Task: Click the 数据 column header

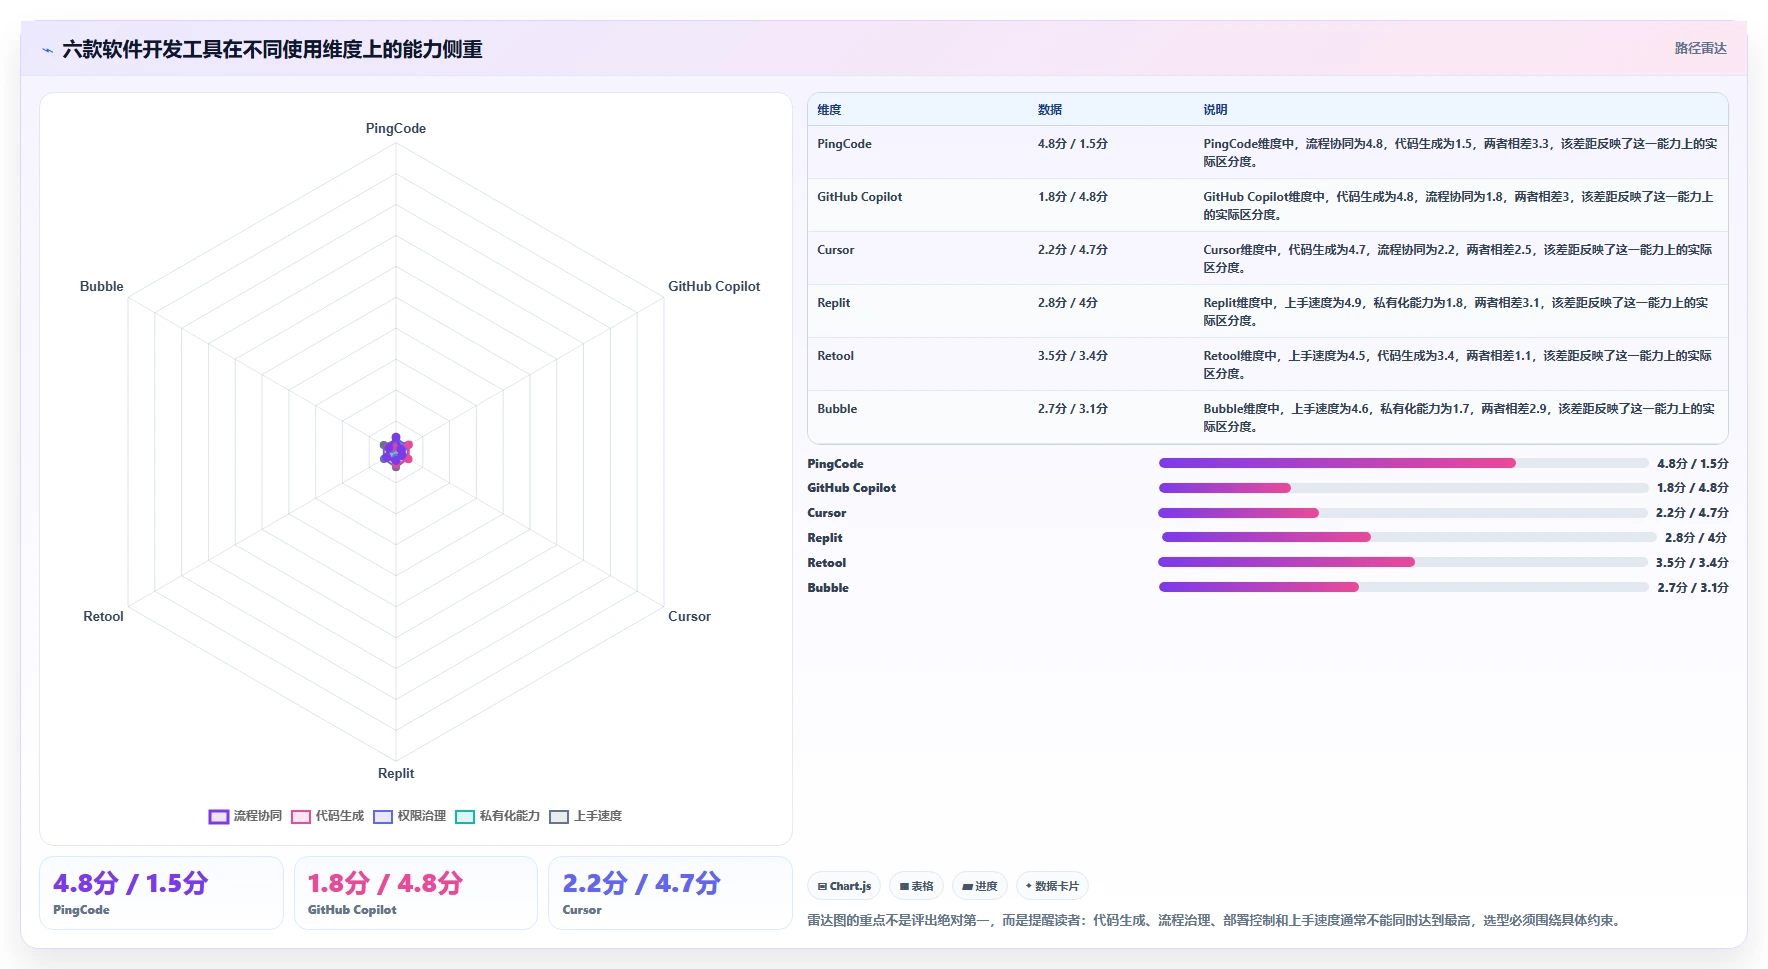Action: click(1049, 110)
